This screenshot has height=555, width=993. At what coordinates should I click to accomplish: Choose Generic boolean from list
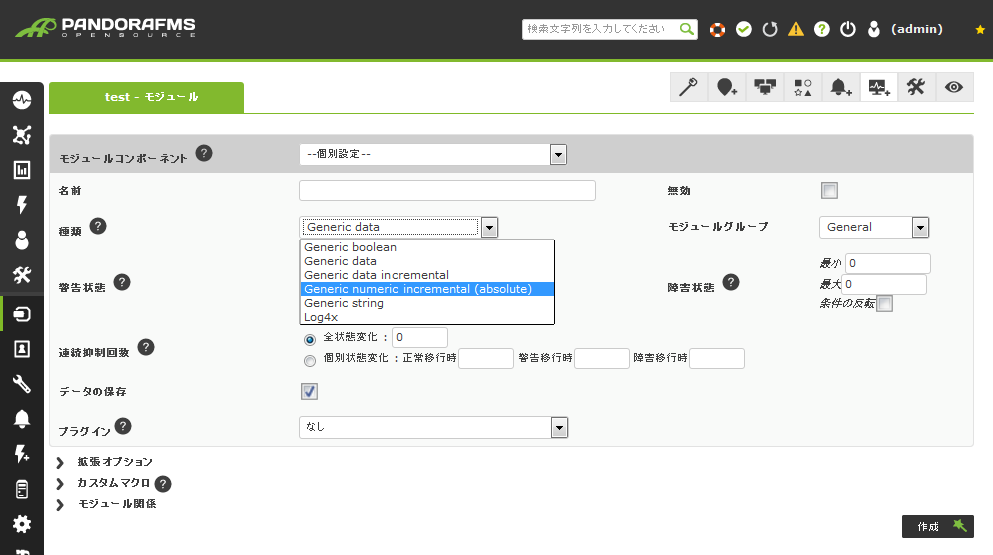(x=427, y=247)
